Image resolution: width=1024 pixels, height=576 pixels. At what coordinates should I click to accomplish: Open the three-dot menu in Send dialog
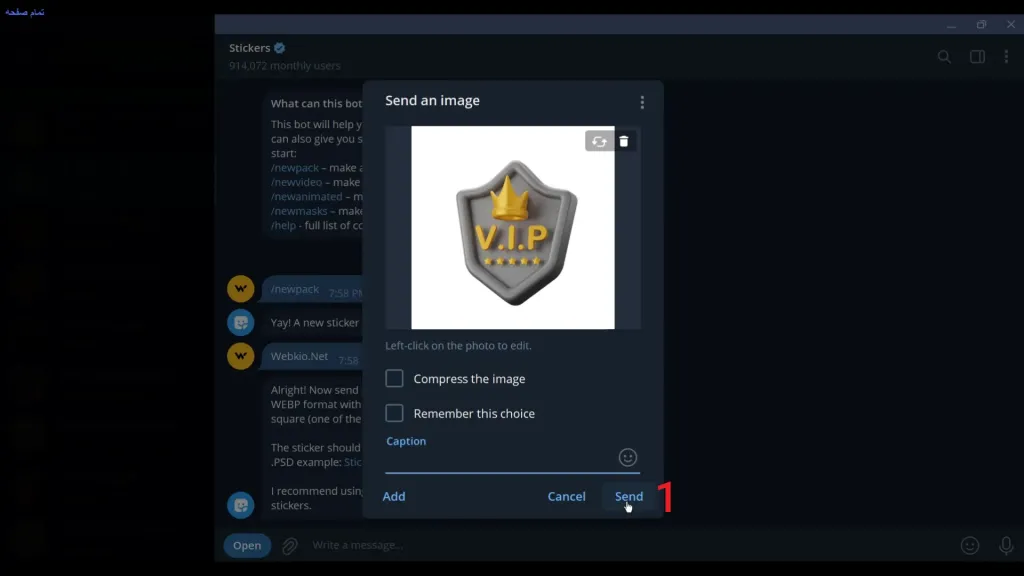(x=642, y=102)
